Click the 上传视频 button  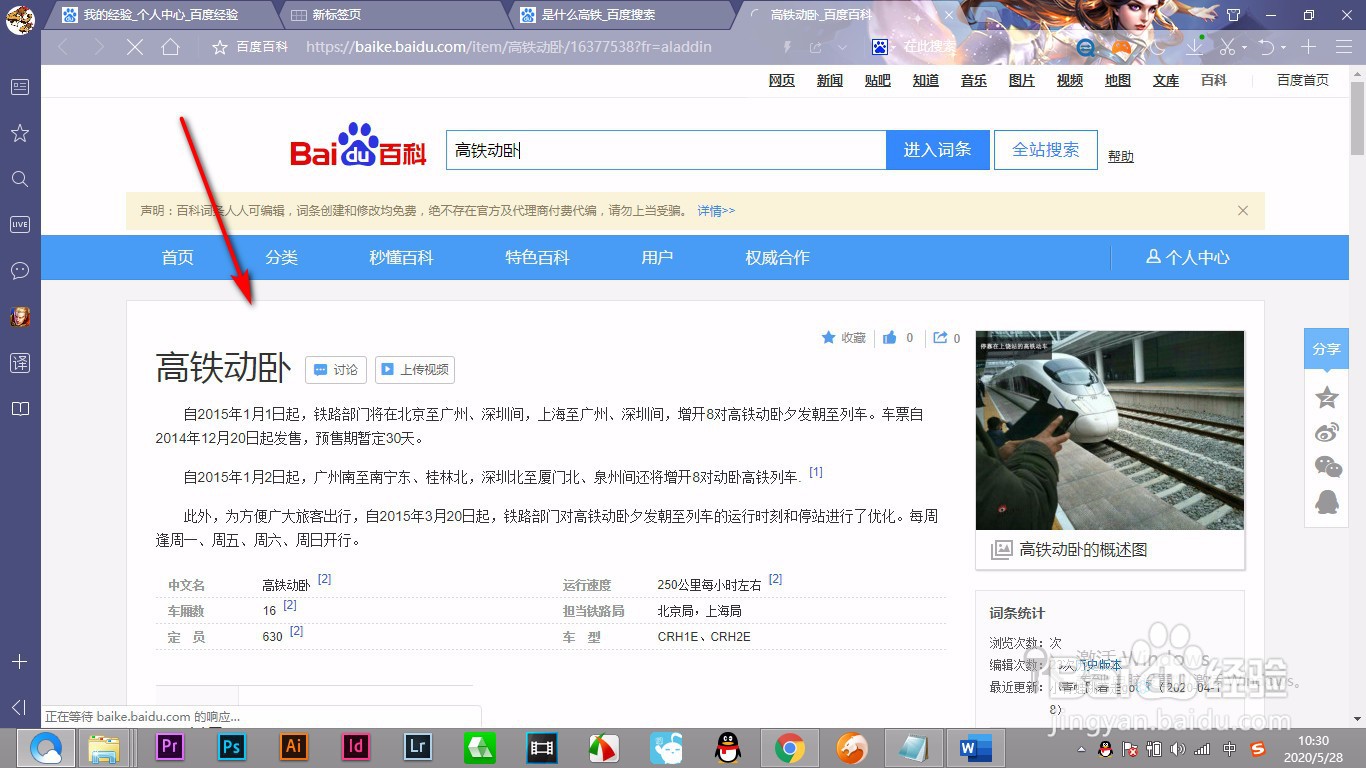coord(415,370)
